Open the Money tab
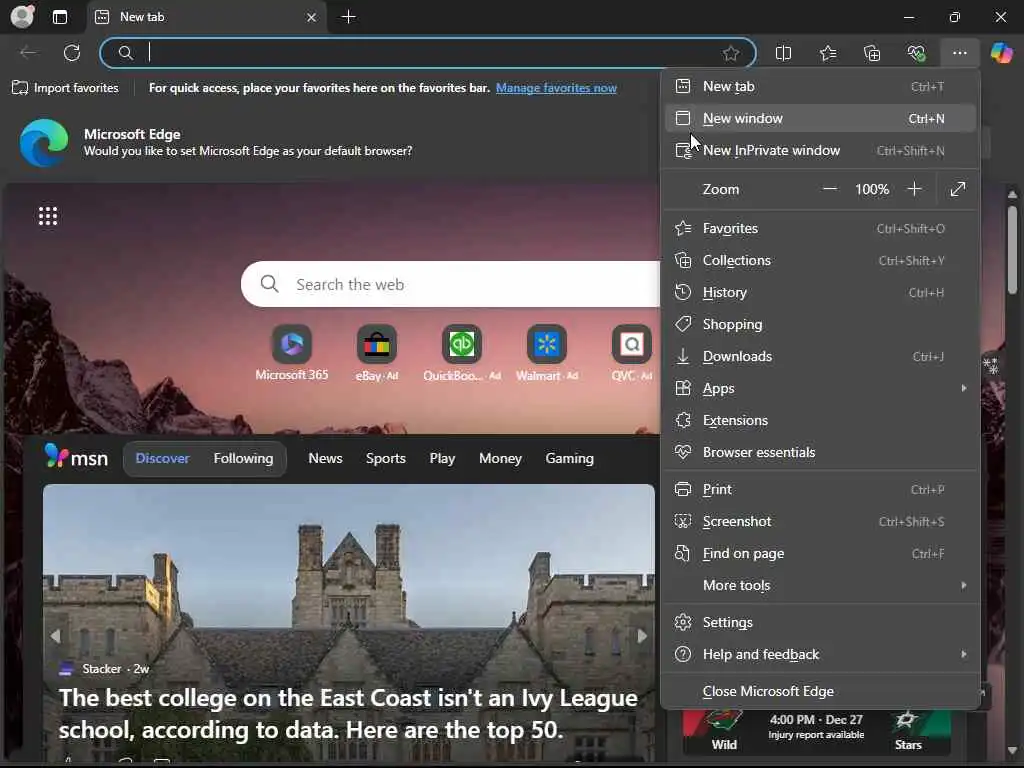This screenshot has width=1024, height=768. [x=500, y=458]
